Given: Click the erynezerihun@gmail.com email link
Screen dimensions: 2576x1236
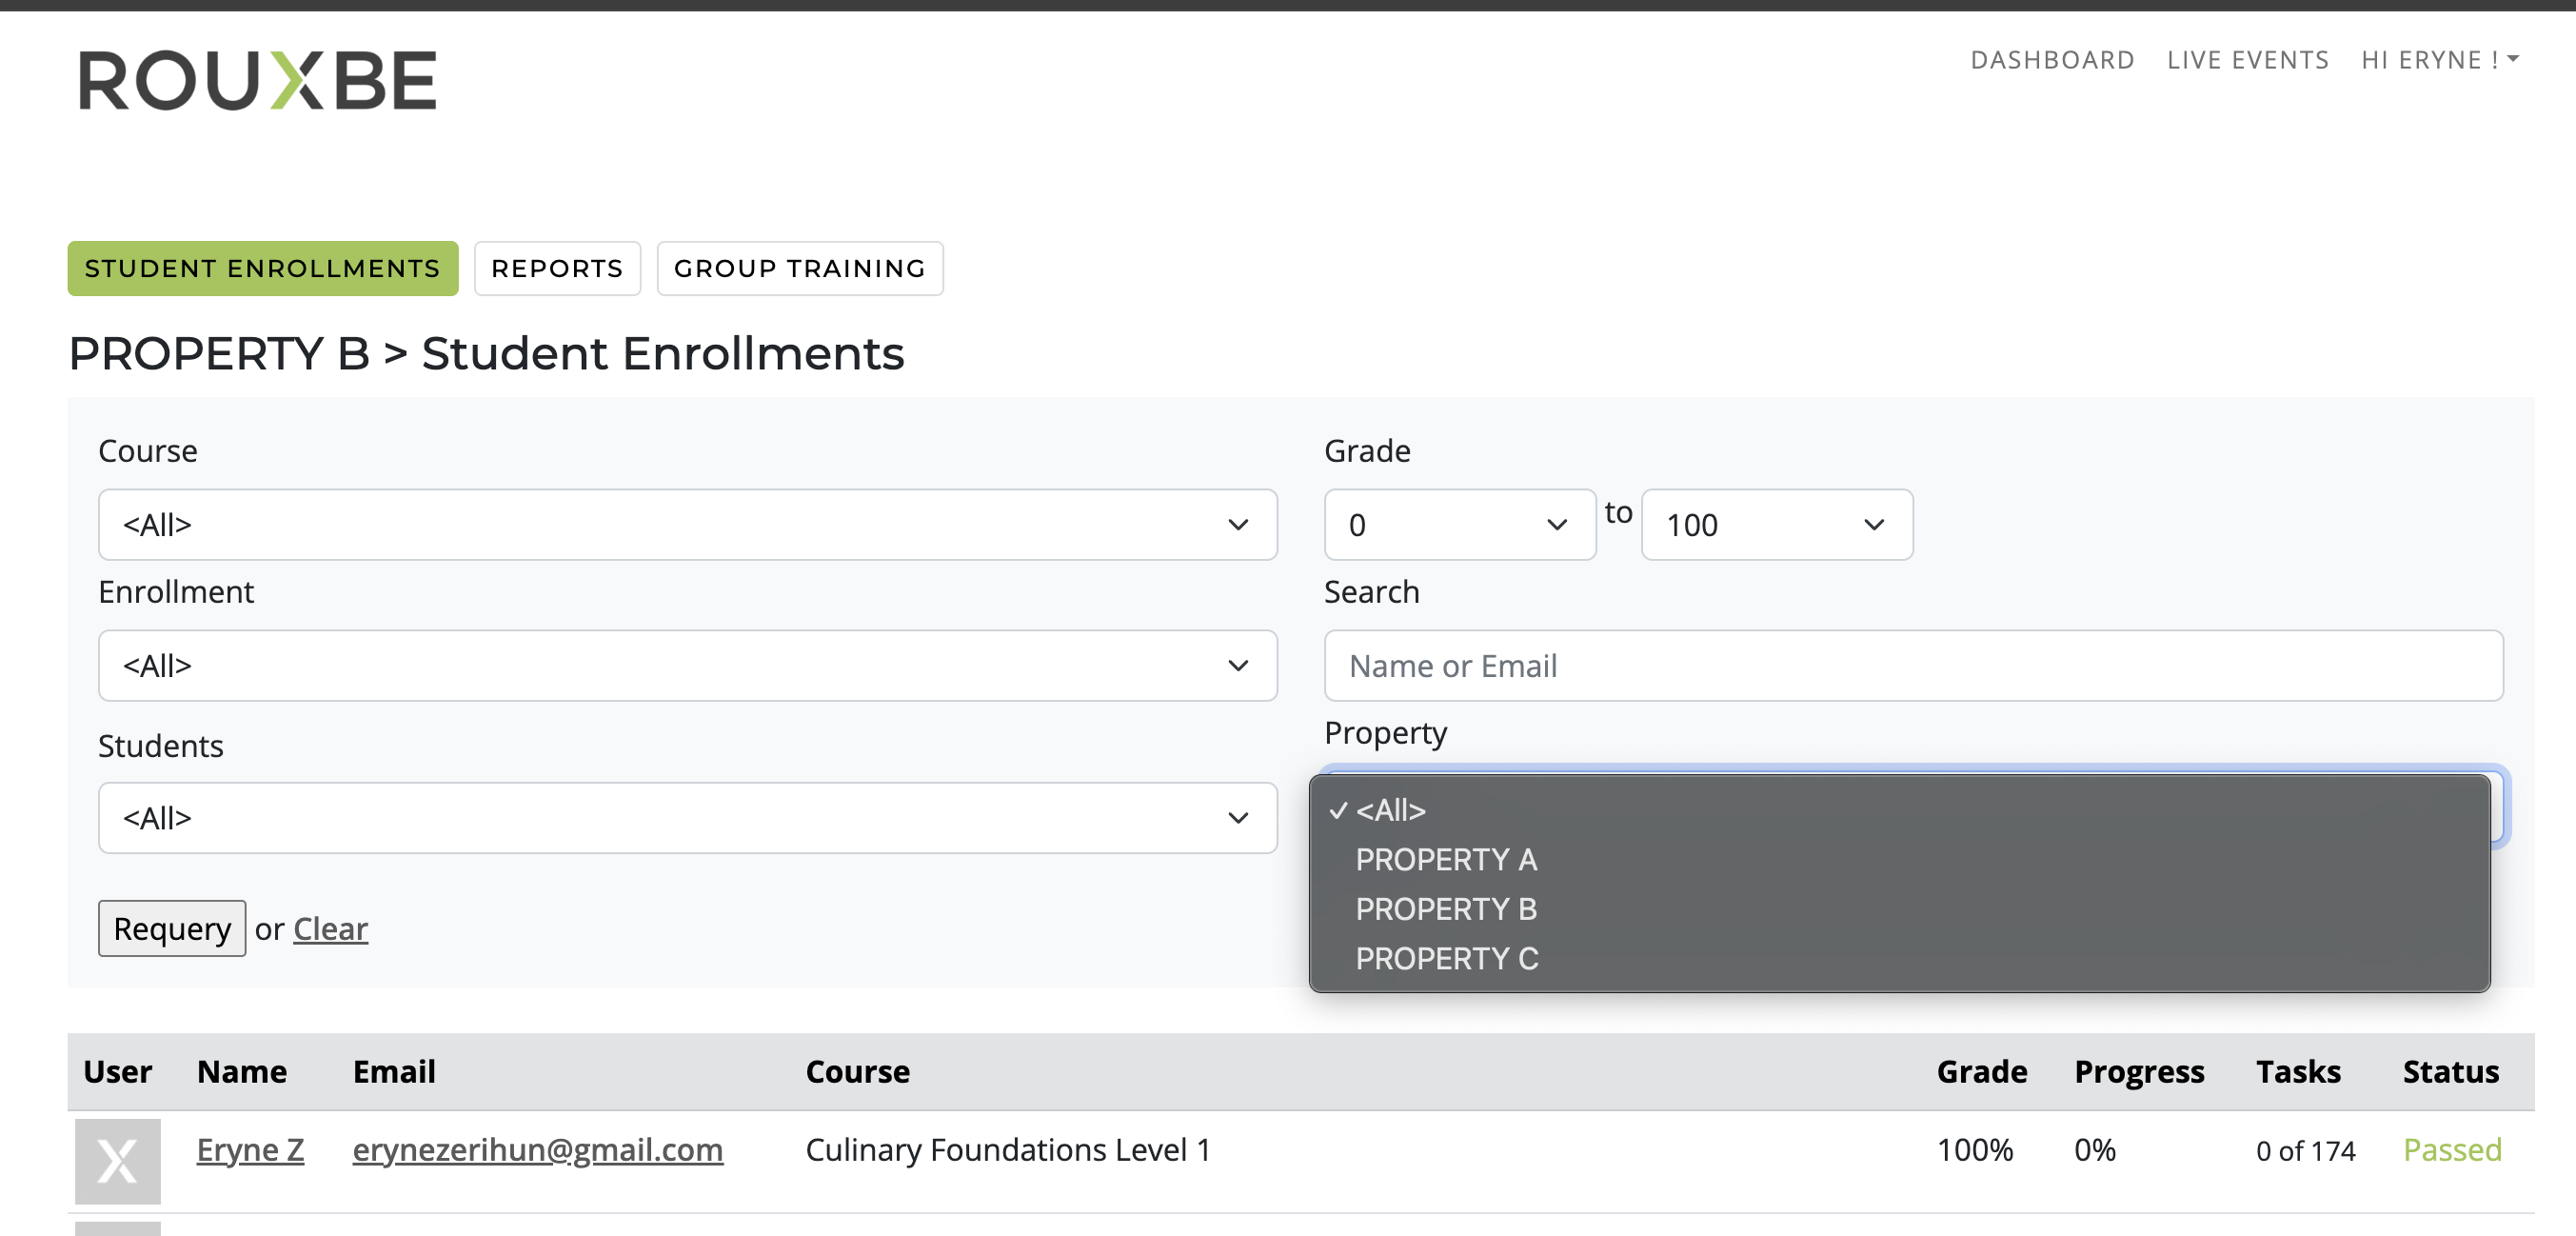Looking at the screenshot, I should (538, 1149).
